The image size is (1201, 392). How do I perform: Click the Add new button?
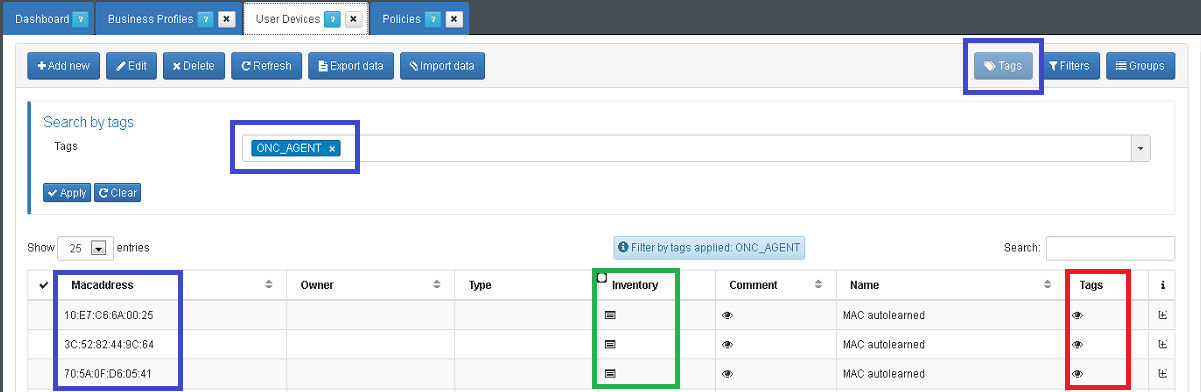point(63,66)
